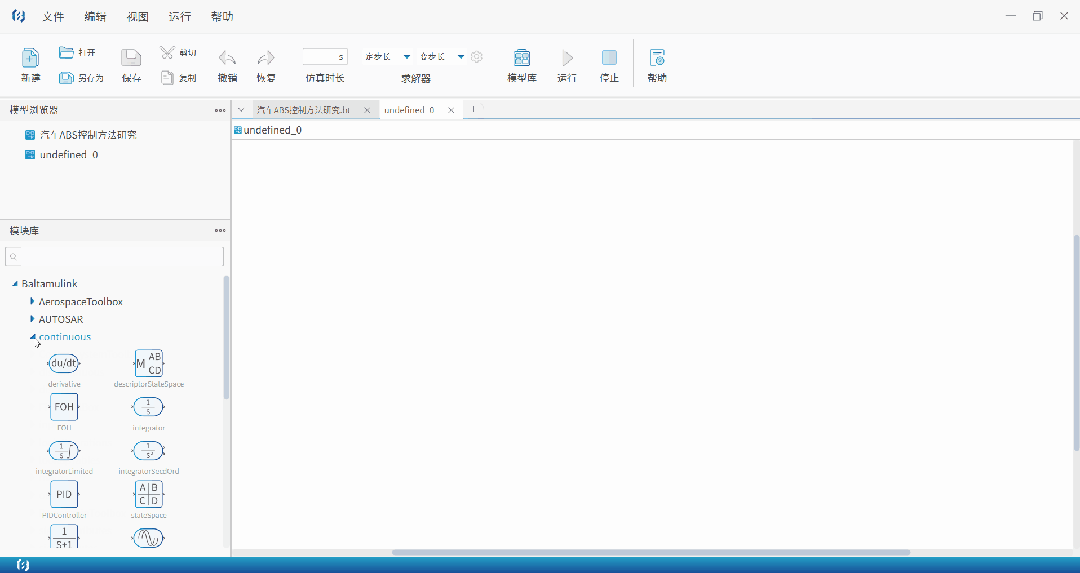
Task: Select the derivative du/dt block
Action: [x=63, y=363]
